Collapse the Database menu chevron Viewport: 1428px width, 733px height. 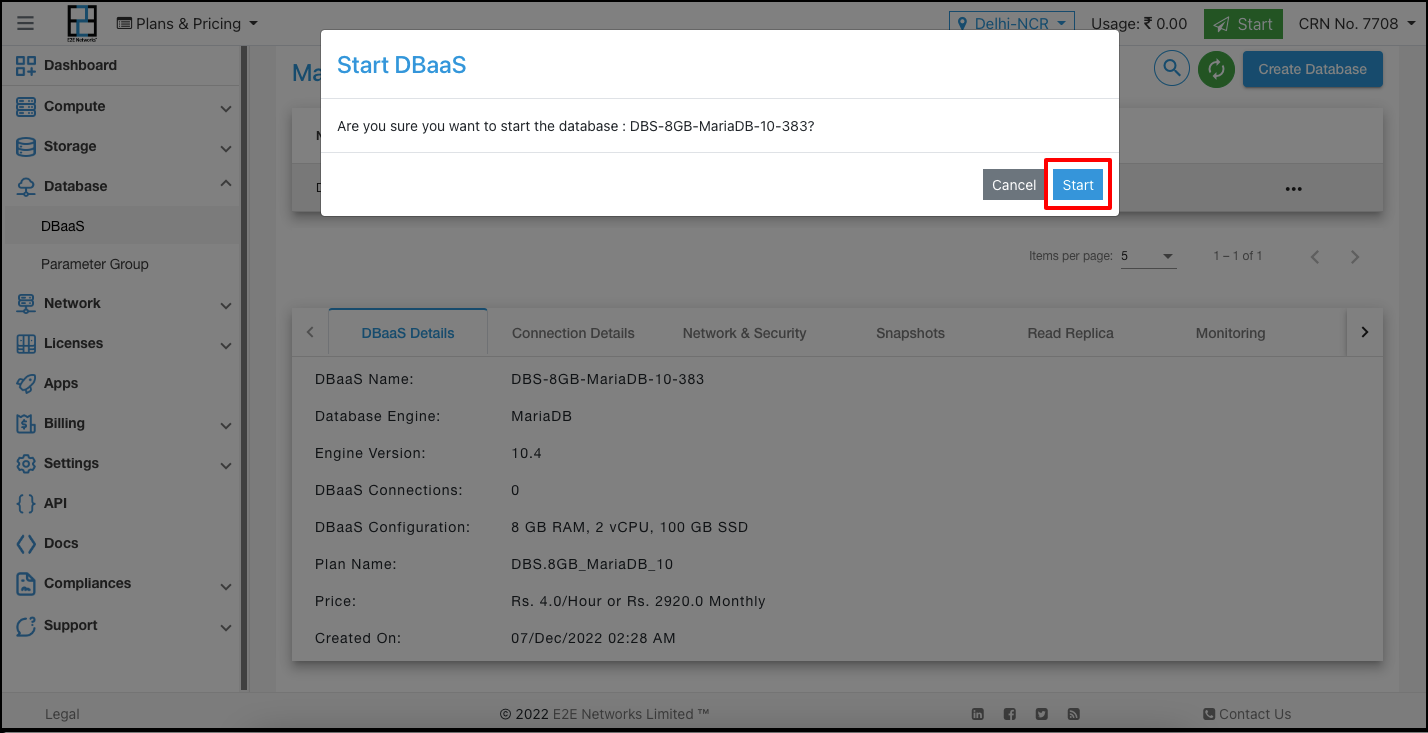click(226, 184)
